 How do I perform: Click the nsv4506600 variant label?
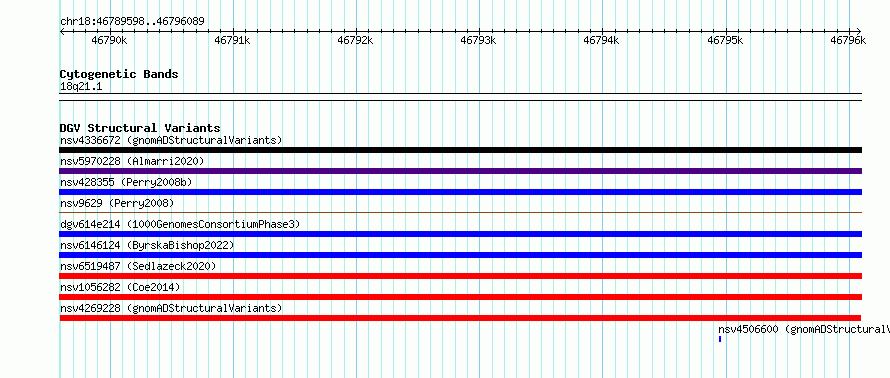click(x=804, y=329)
